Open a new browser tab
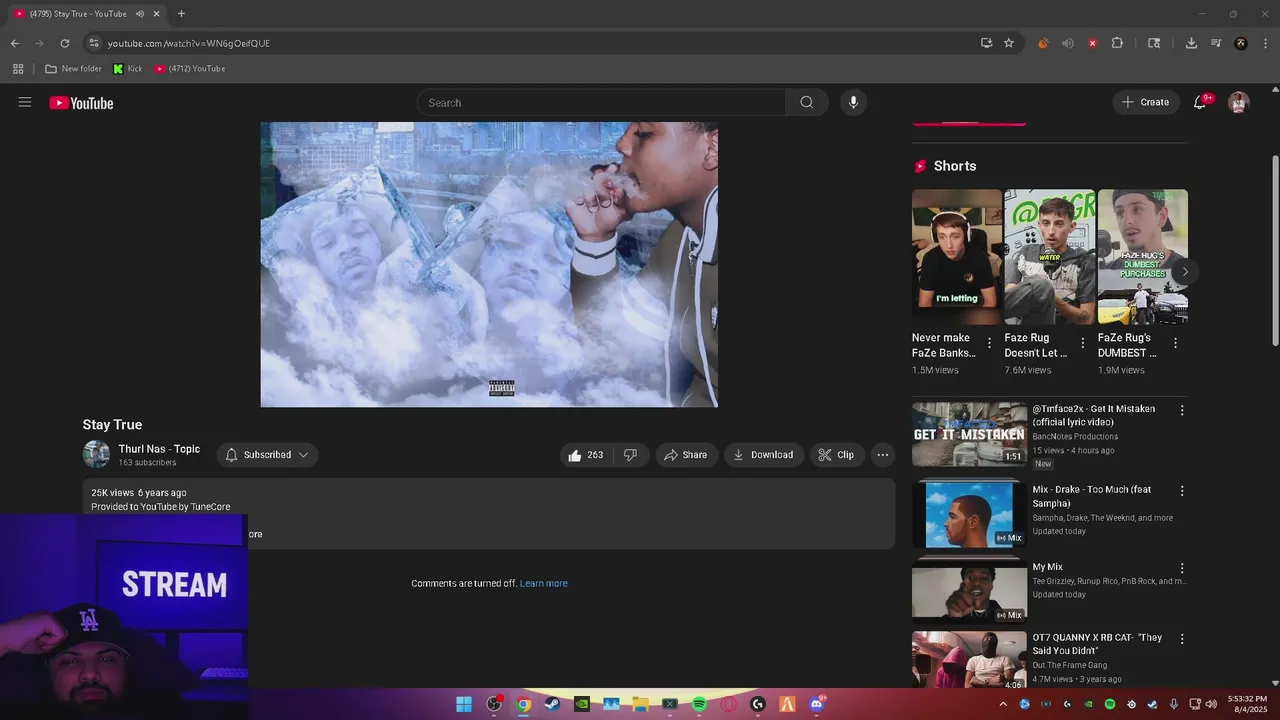 (181, 14)
